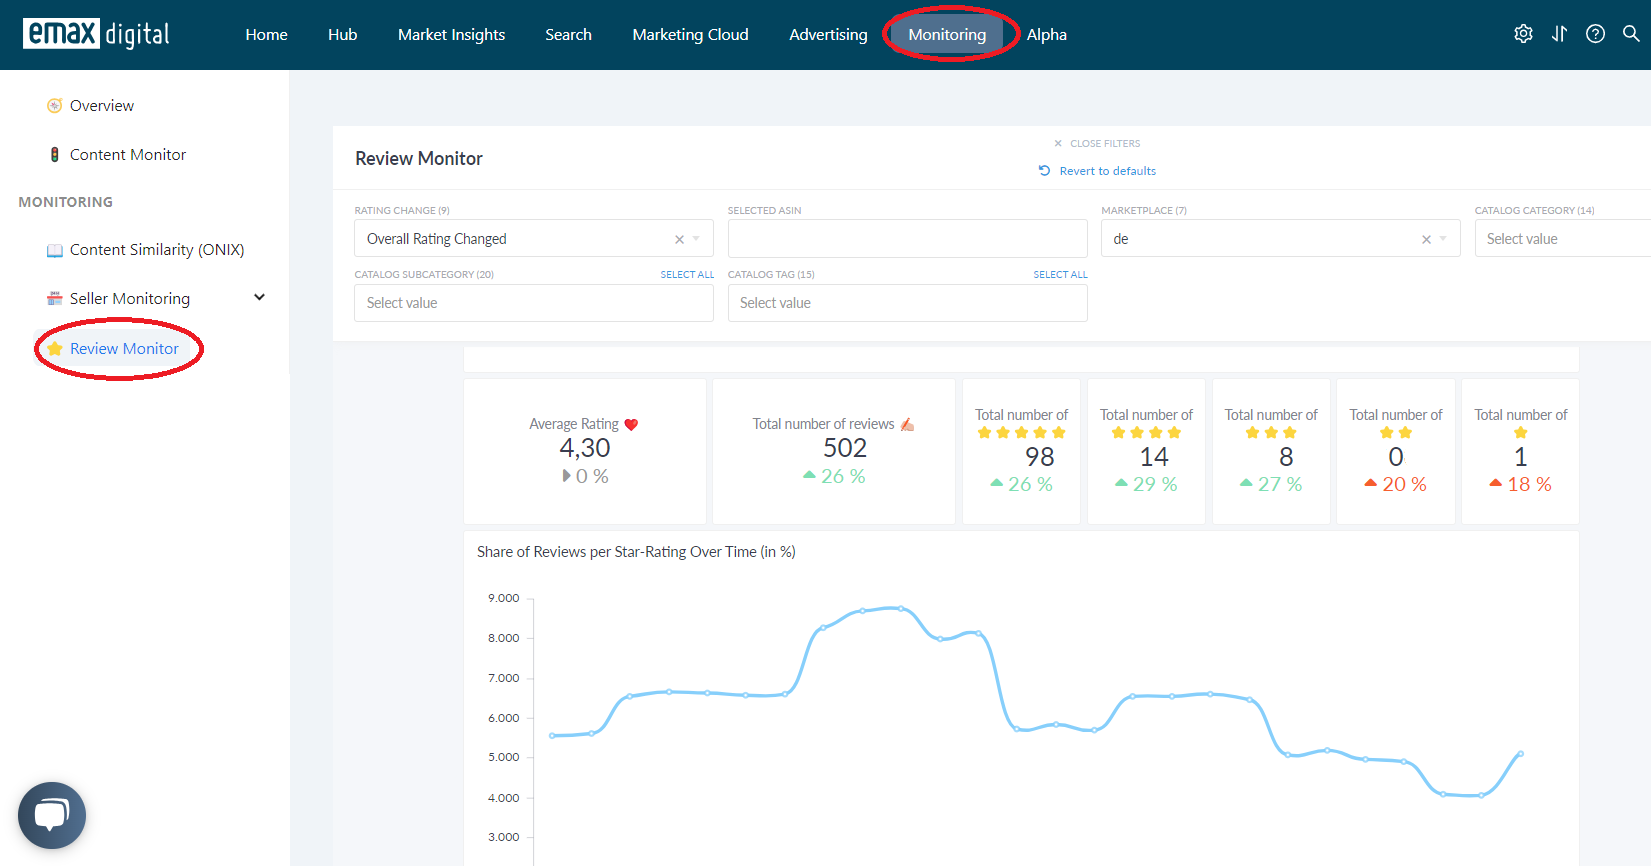The height and width of the screenshot is (866, 1651).
Task: Click the emax digital logo
Action: tap(97, 34)
